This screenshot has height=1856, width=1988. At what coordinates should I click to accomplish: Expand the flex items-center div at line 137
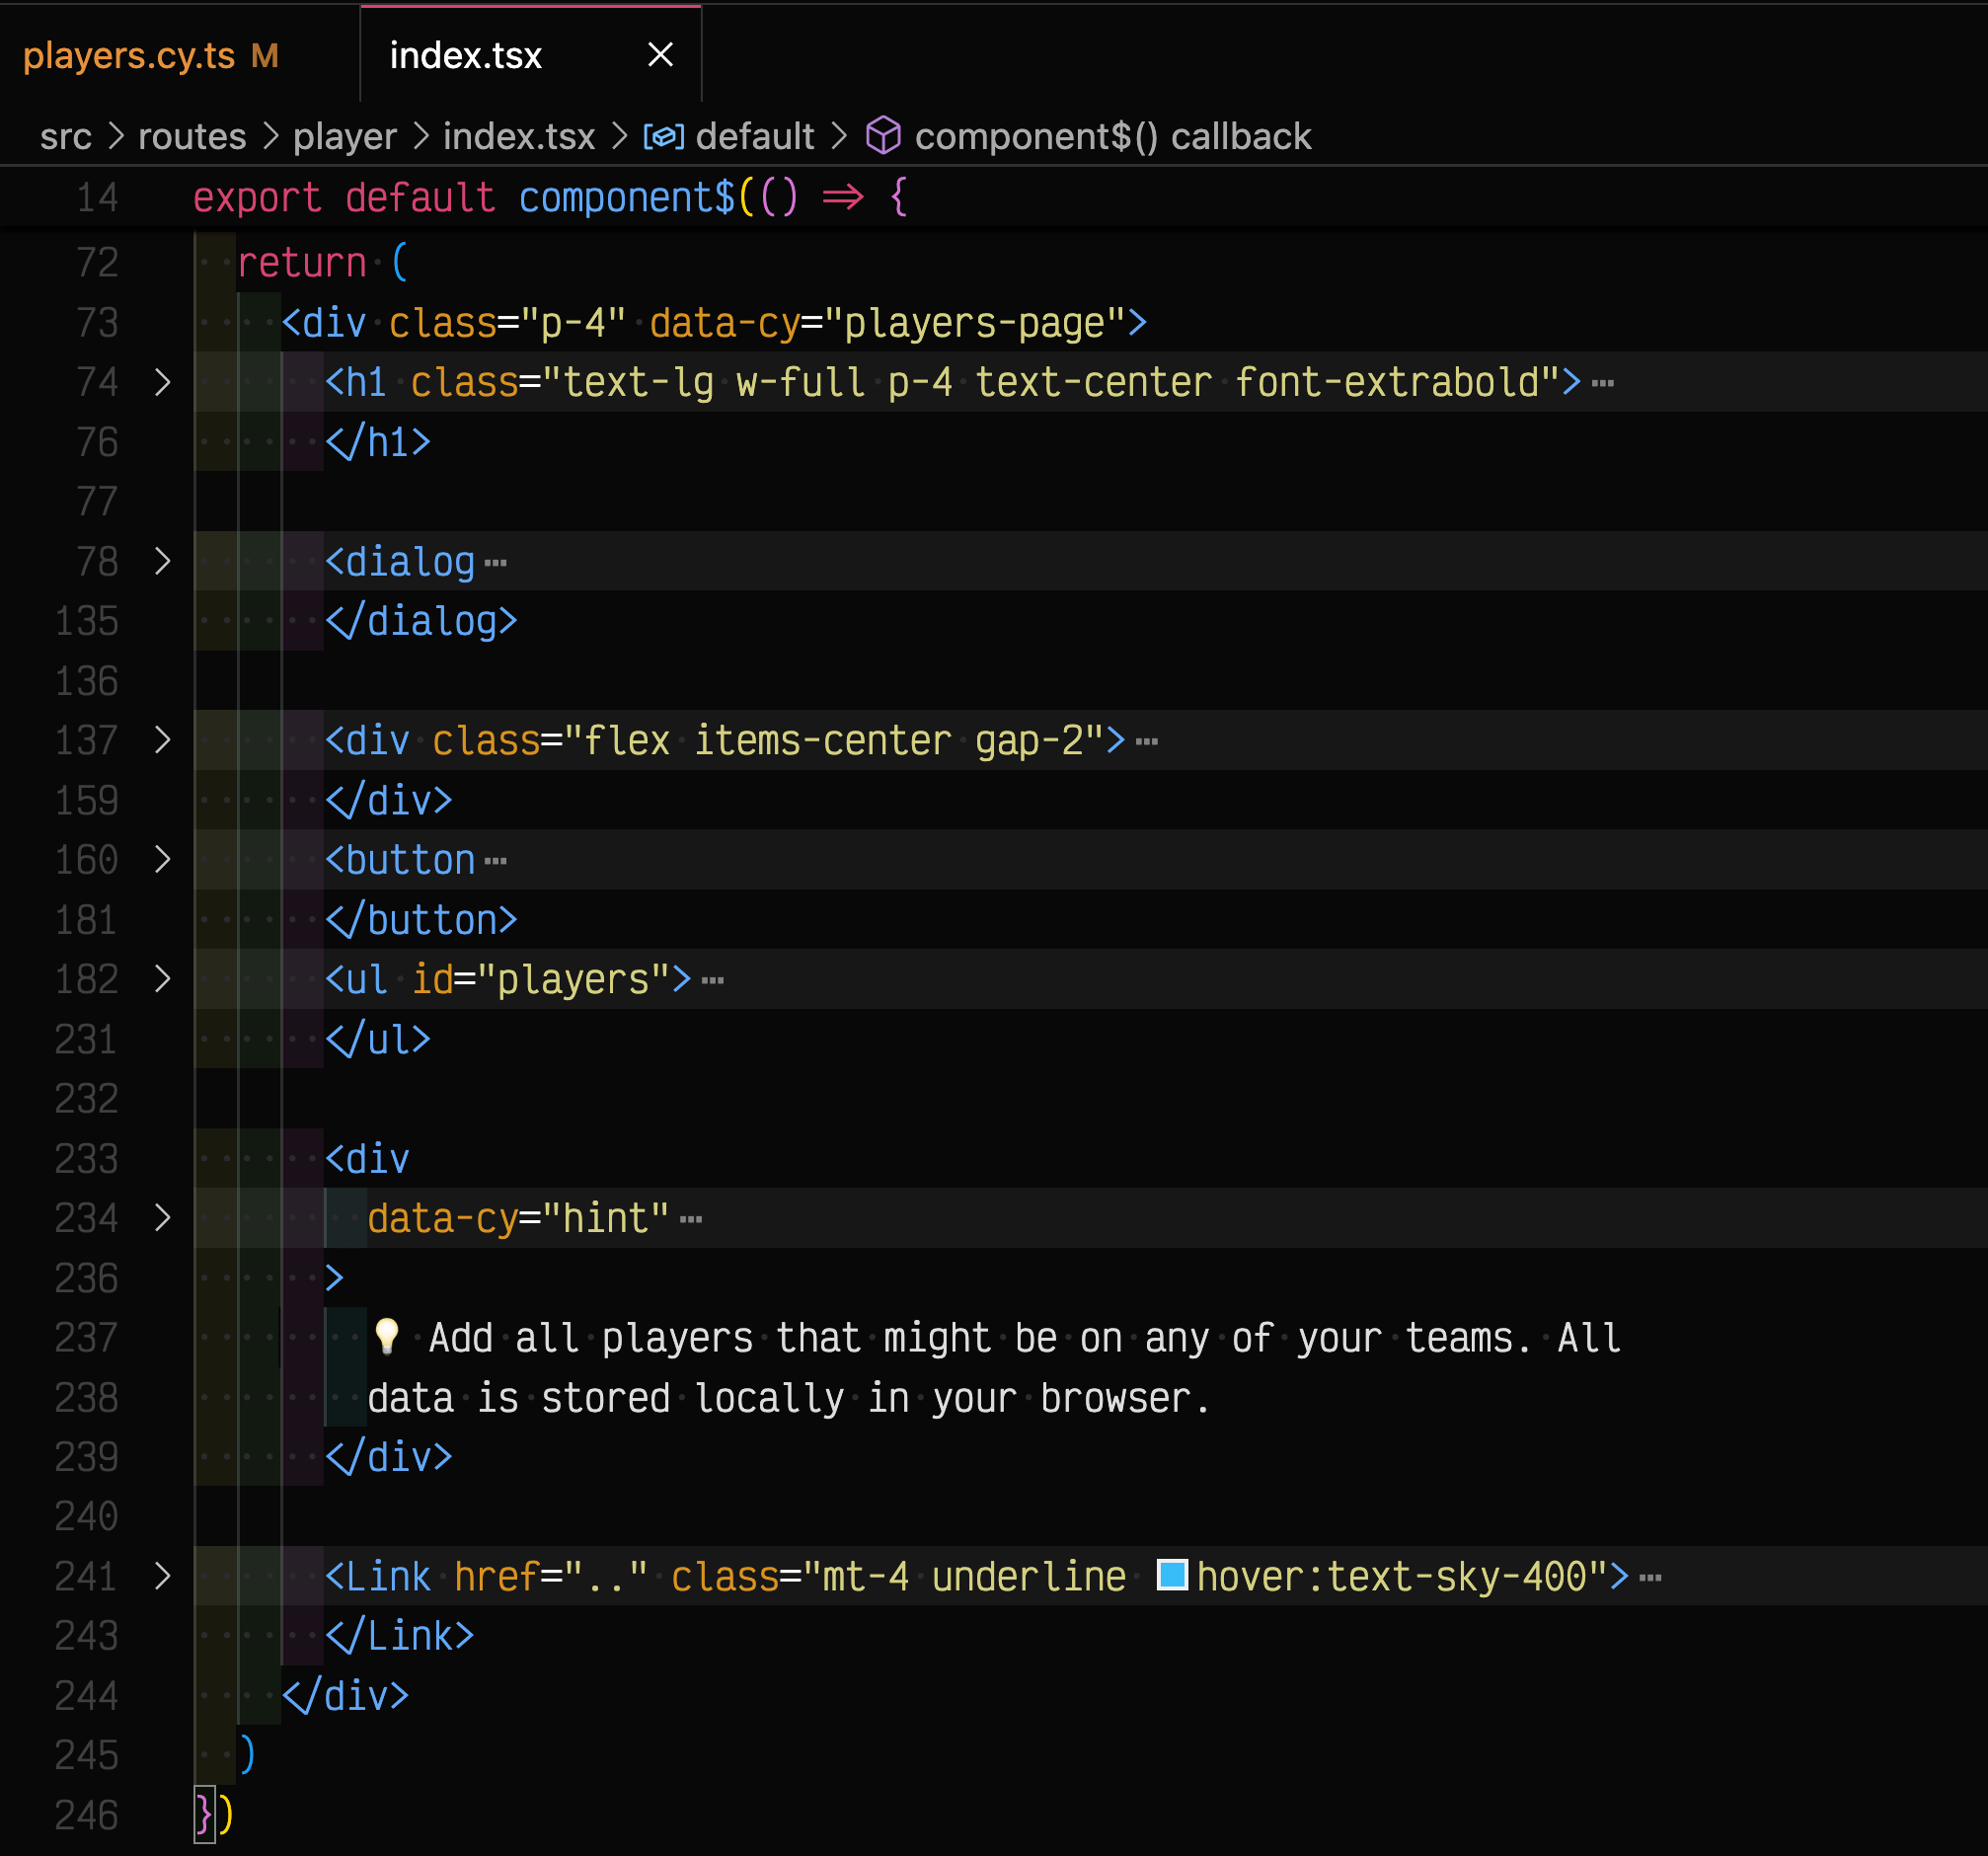pos(162,740)
